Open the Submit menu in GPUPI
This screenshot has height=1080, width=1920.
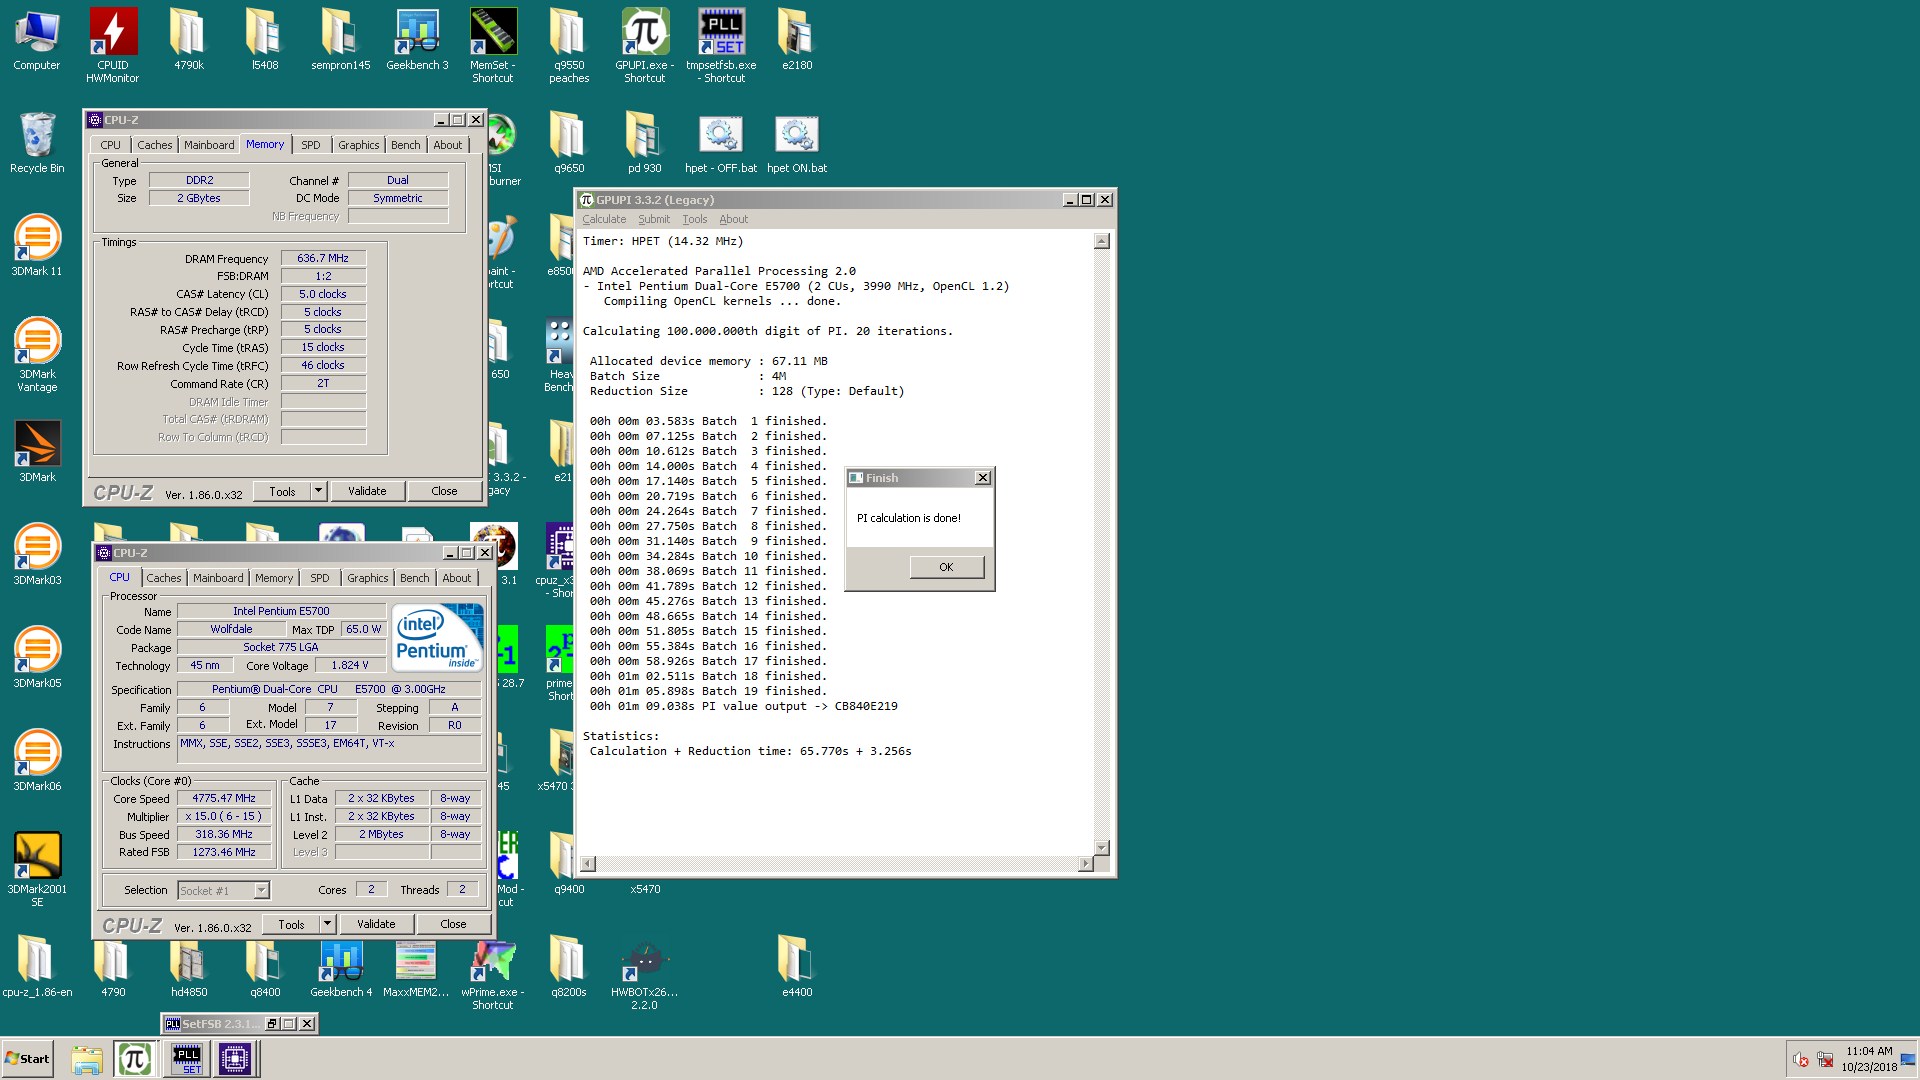tap(654, 219)
